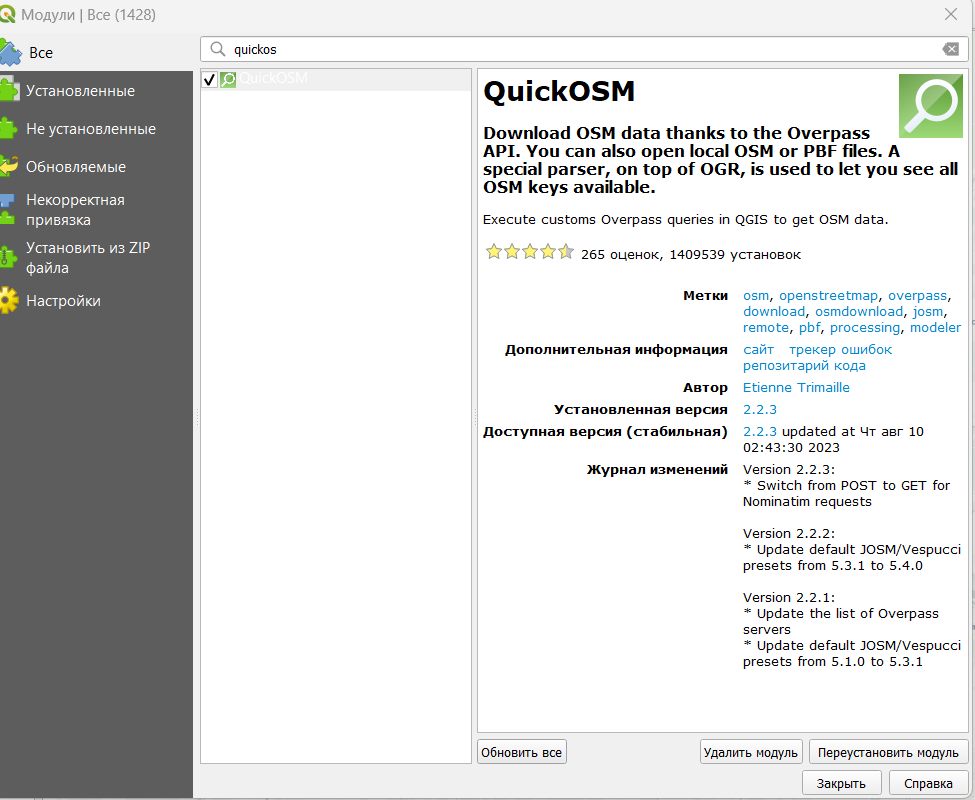This screenshot has width=975, height=800.
Task: Open the трекер ошибок link
Action: pyautogui.click(x=840, y=349)
